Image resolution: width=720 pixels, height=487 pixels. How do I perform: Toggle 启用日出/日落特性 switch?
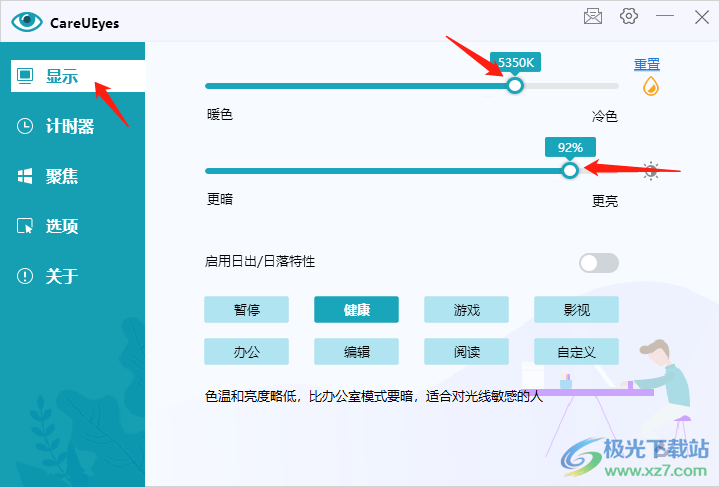click(598, 263)
